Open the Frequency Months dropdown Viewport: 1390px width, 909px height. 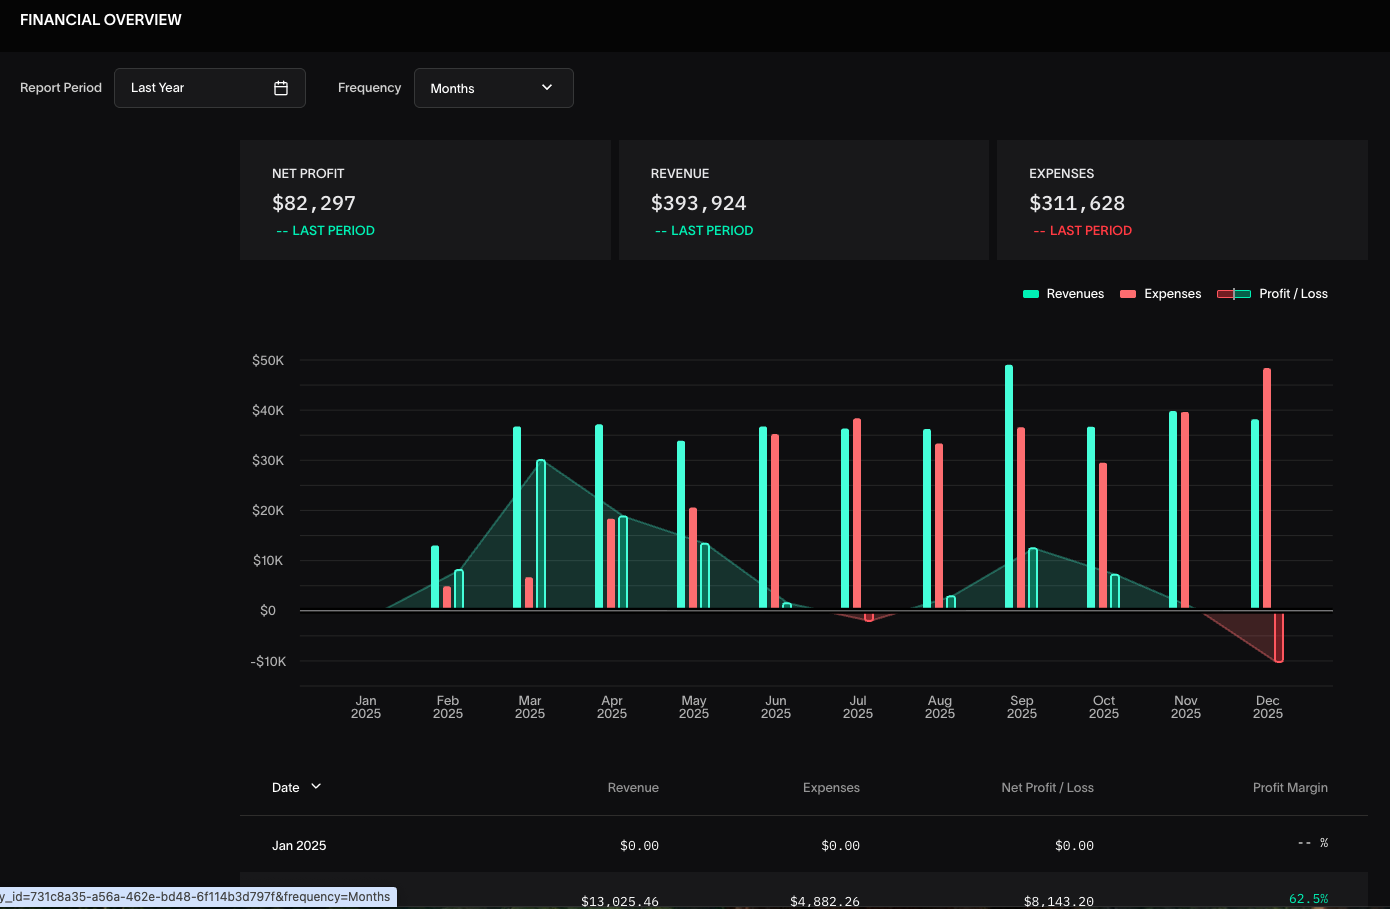tap(493, 88)
